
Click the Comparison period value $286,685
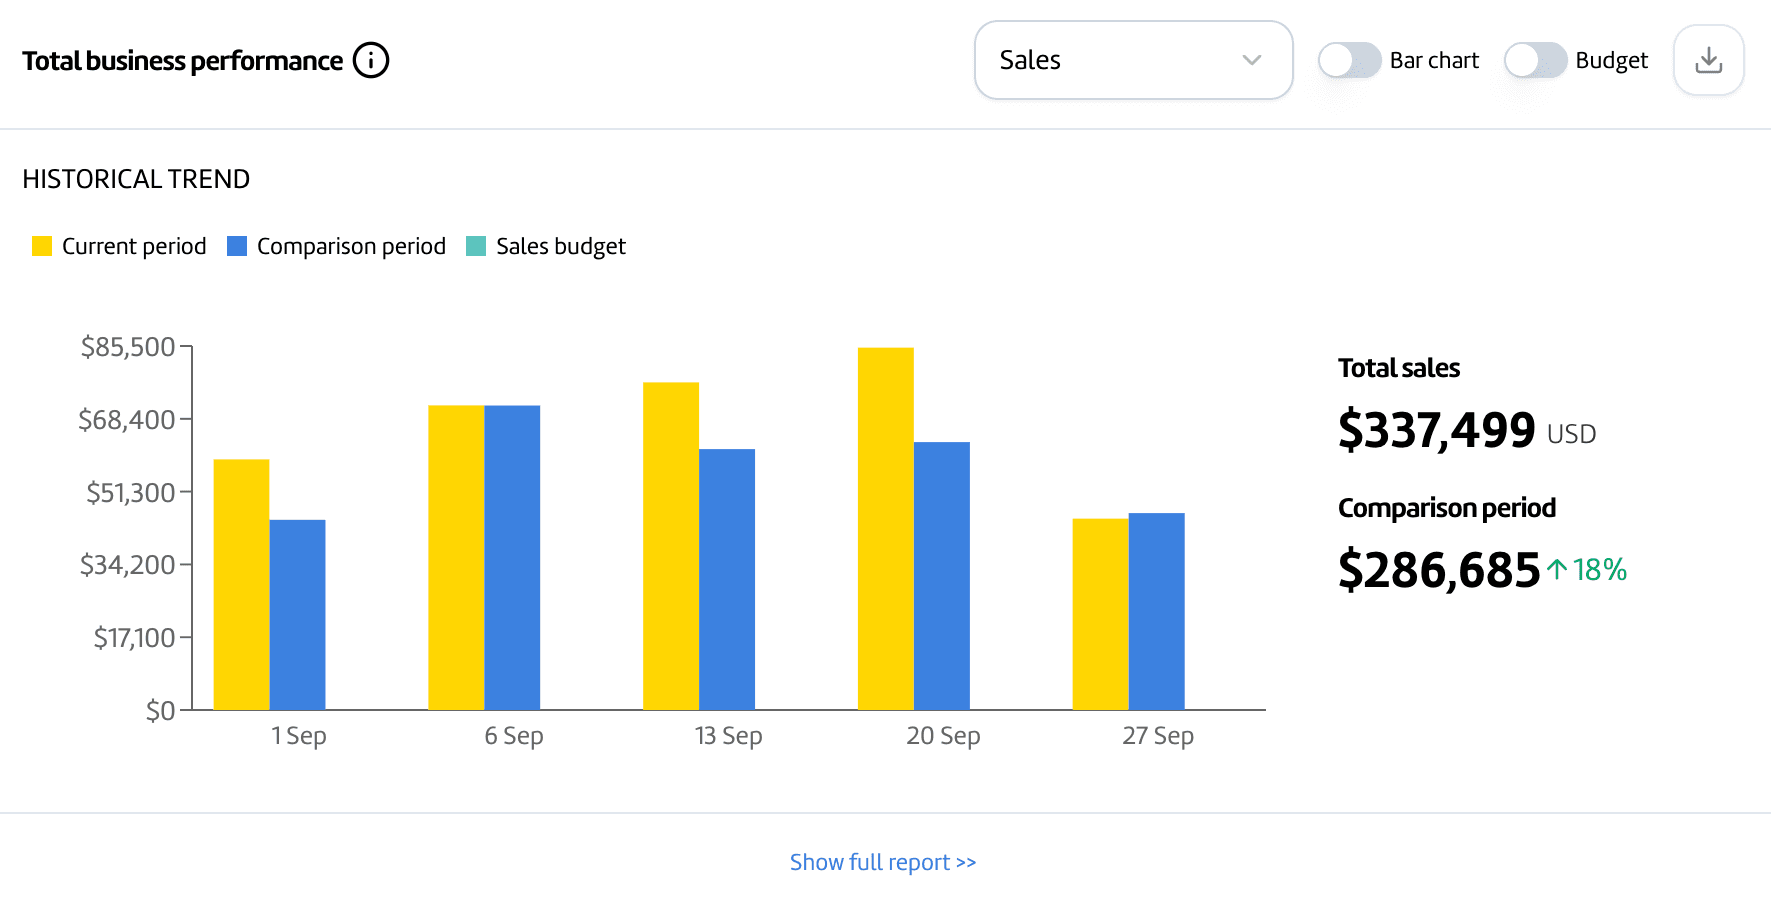pos(1439,570)
